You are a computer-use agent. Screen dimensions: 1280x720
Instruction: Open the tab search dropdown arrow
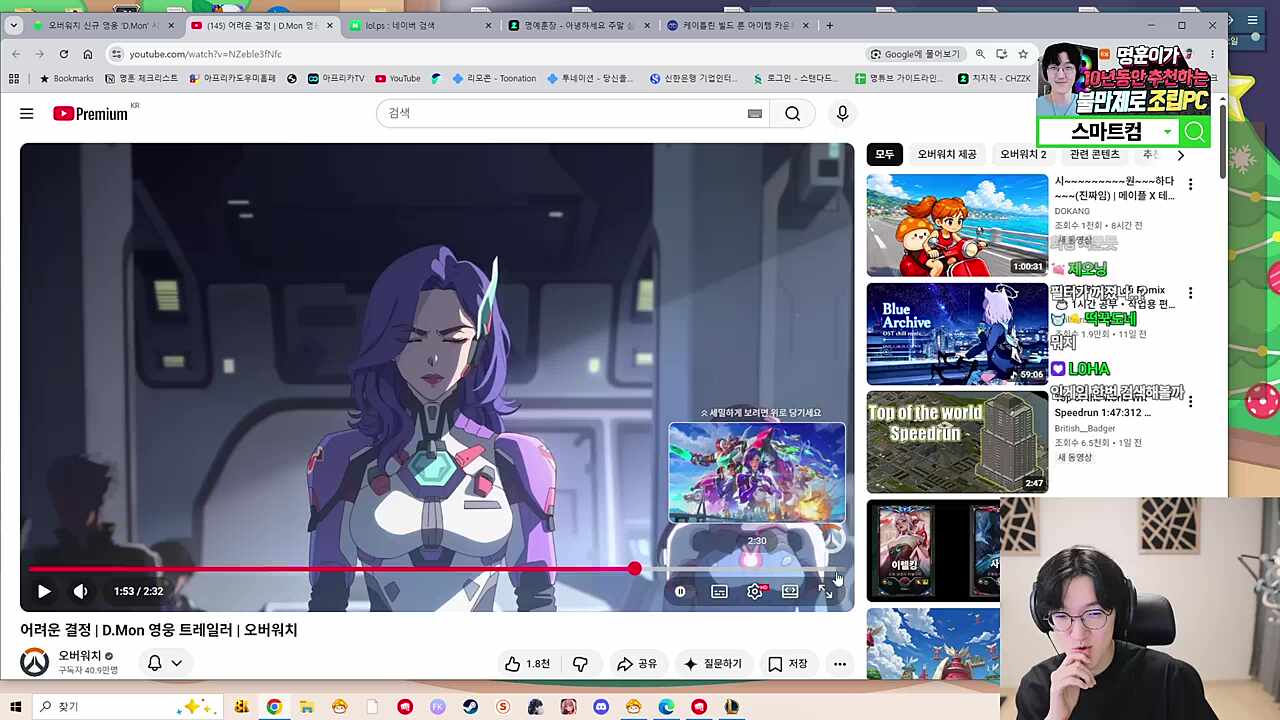13,25
